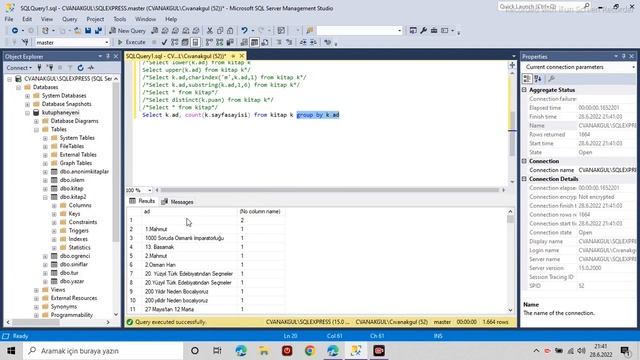Click the Properties wrench icon in toolbar

point(423,31)
